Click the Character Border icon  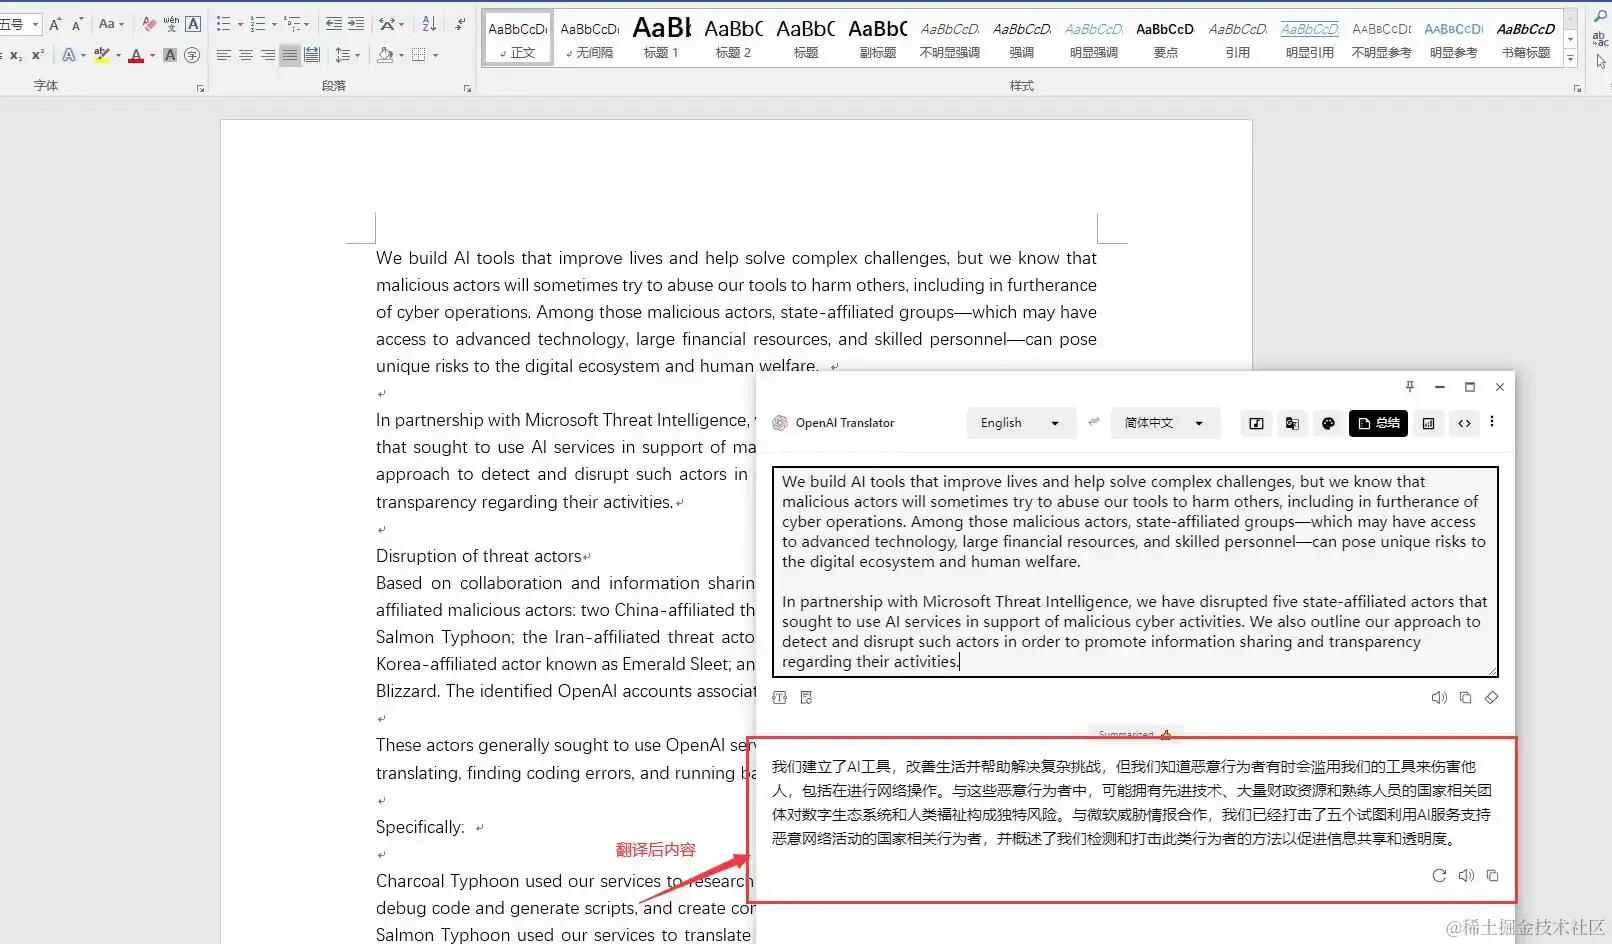point(193,24)
